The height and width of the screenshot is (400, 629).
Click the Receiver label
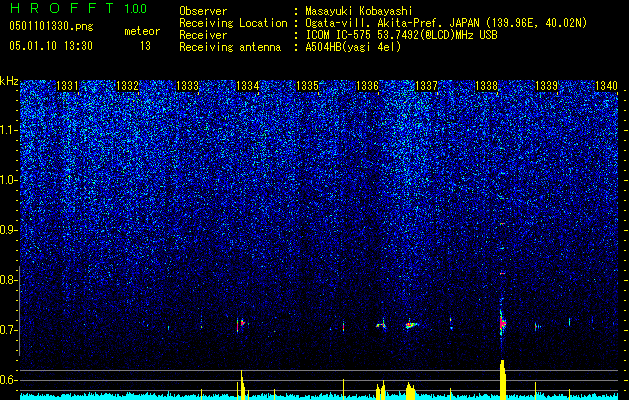[x=203, y=35]
